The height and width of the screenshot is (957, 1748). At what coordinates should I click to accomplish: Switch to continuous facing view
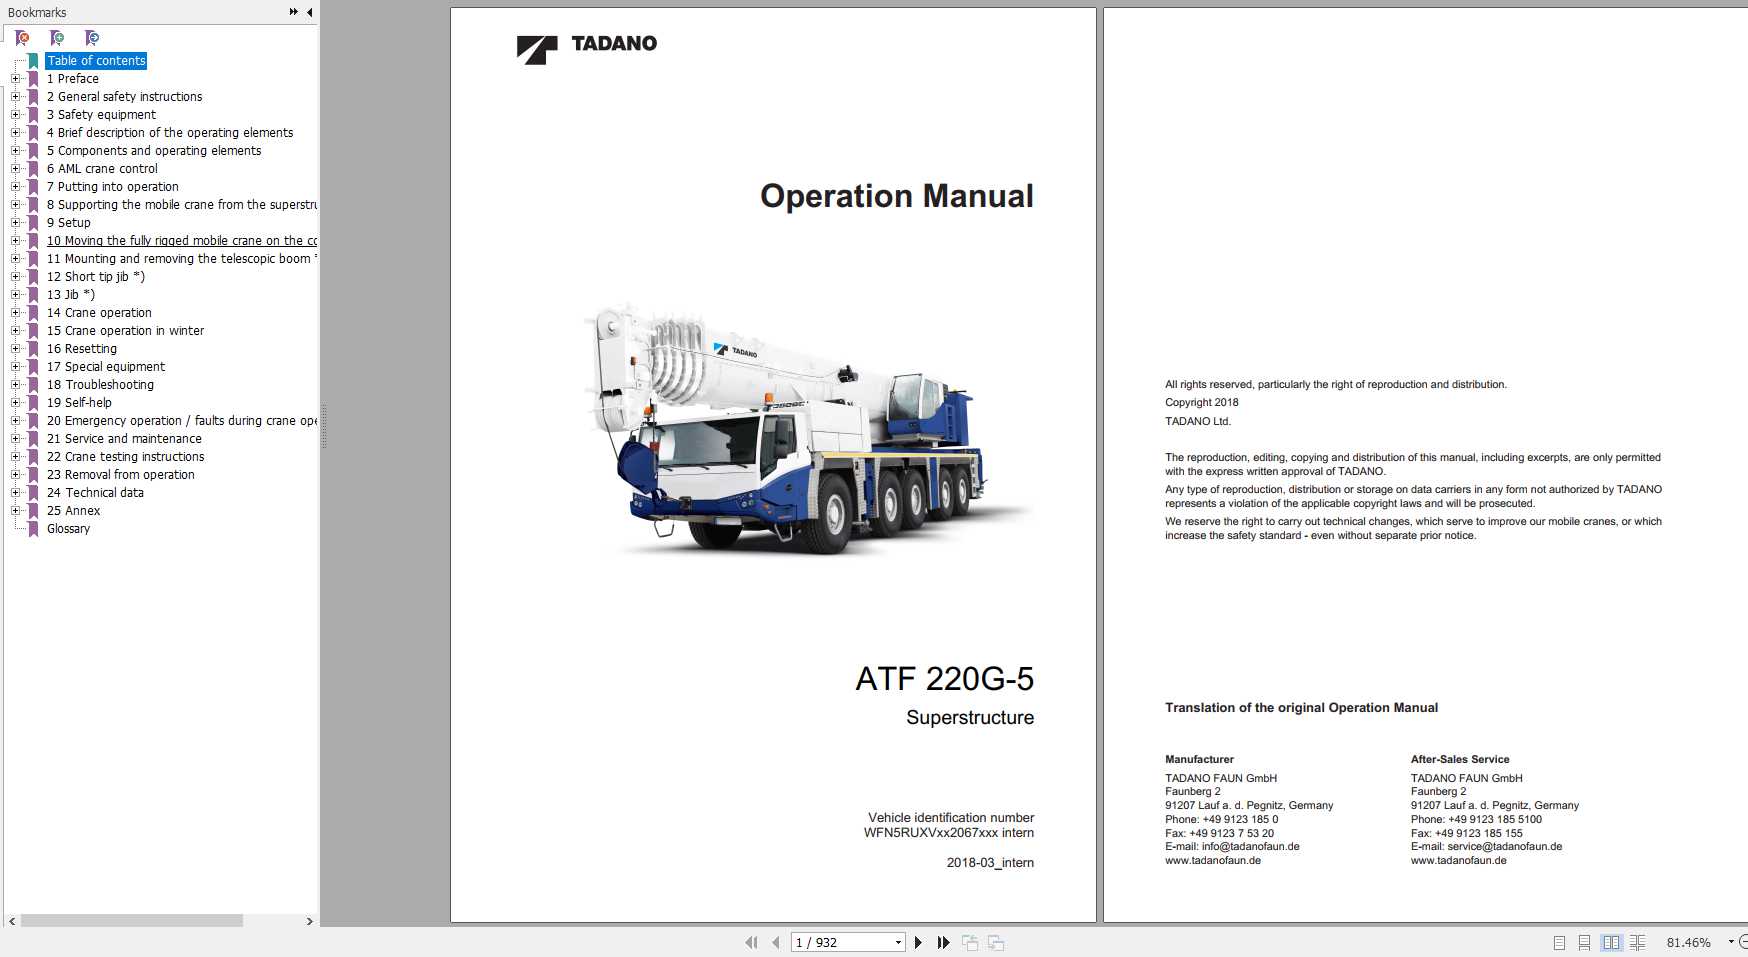point(1637,942)
